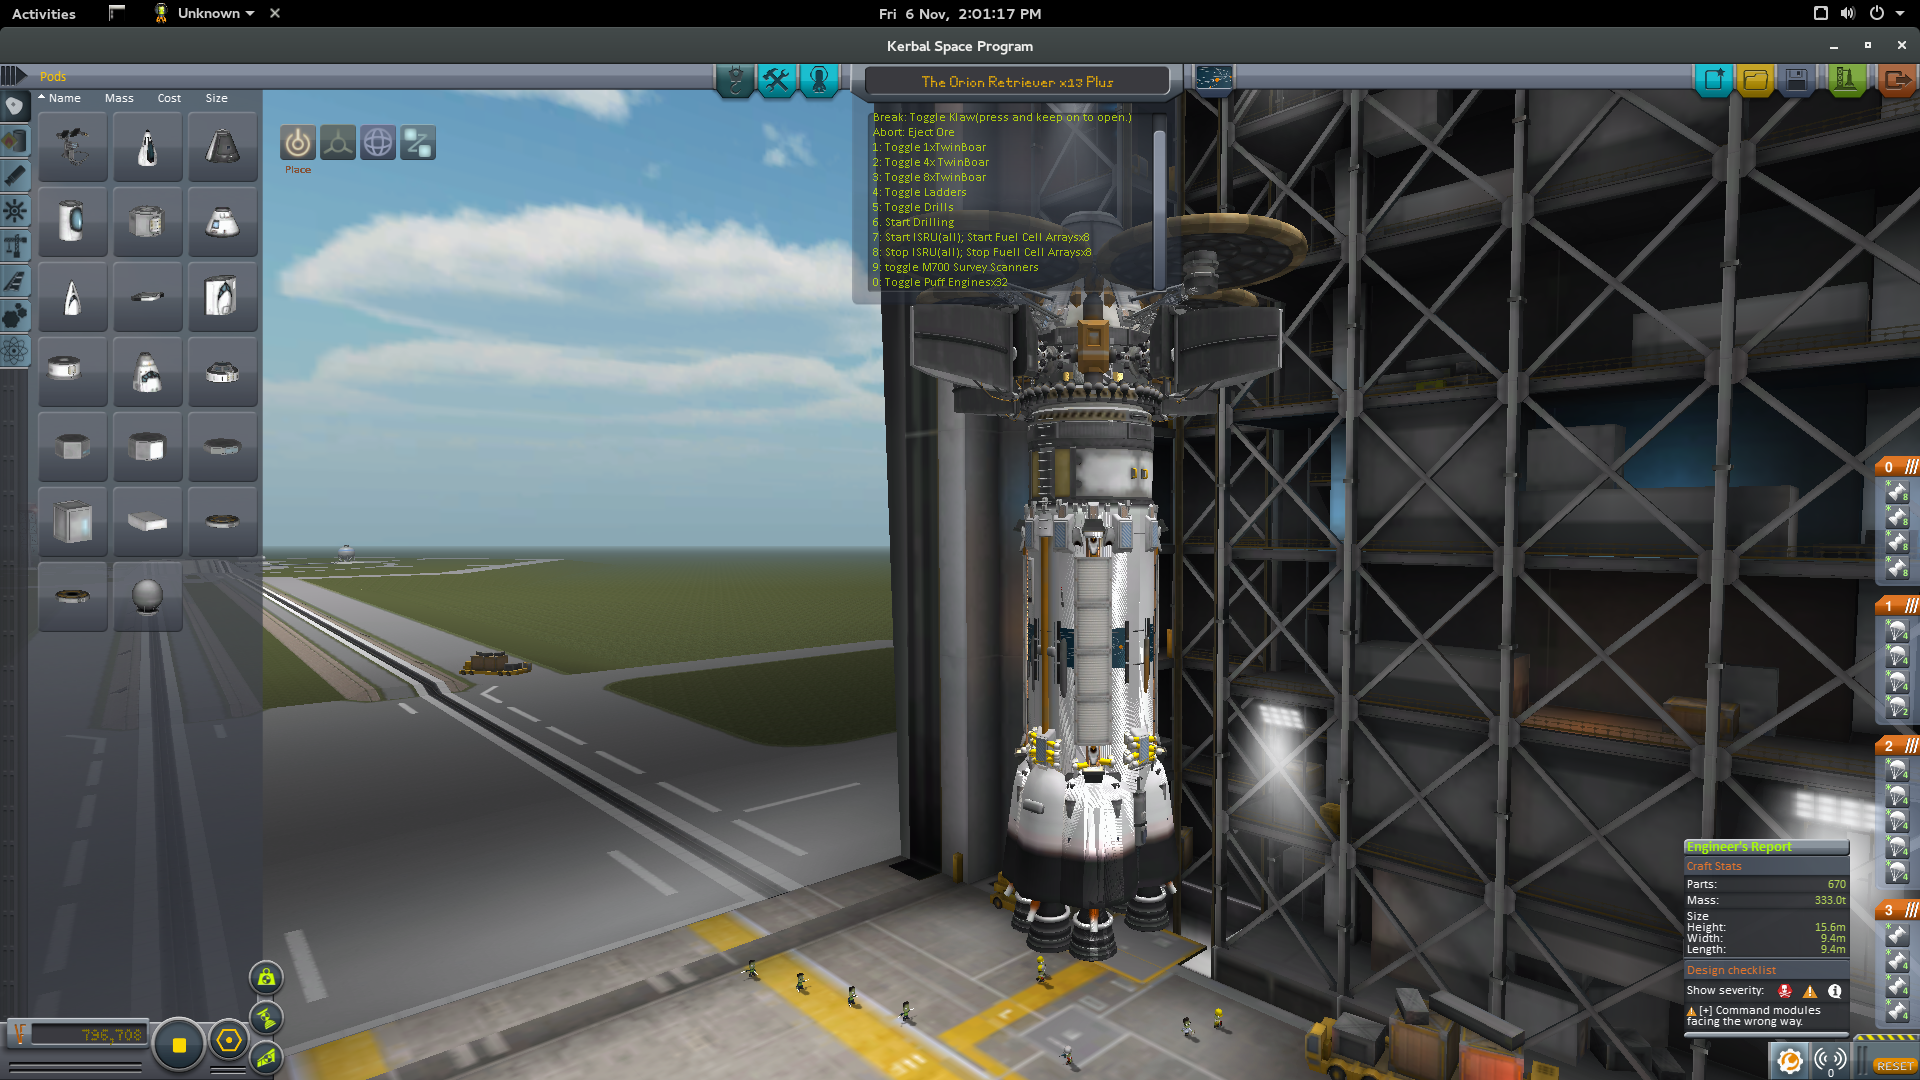Pick the gray sphere probe core part
Screen dimensions: 1920x1080
(x=148, y=597)
